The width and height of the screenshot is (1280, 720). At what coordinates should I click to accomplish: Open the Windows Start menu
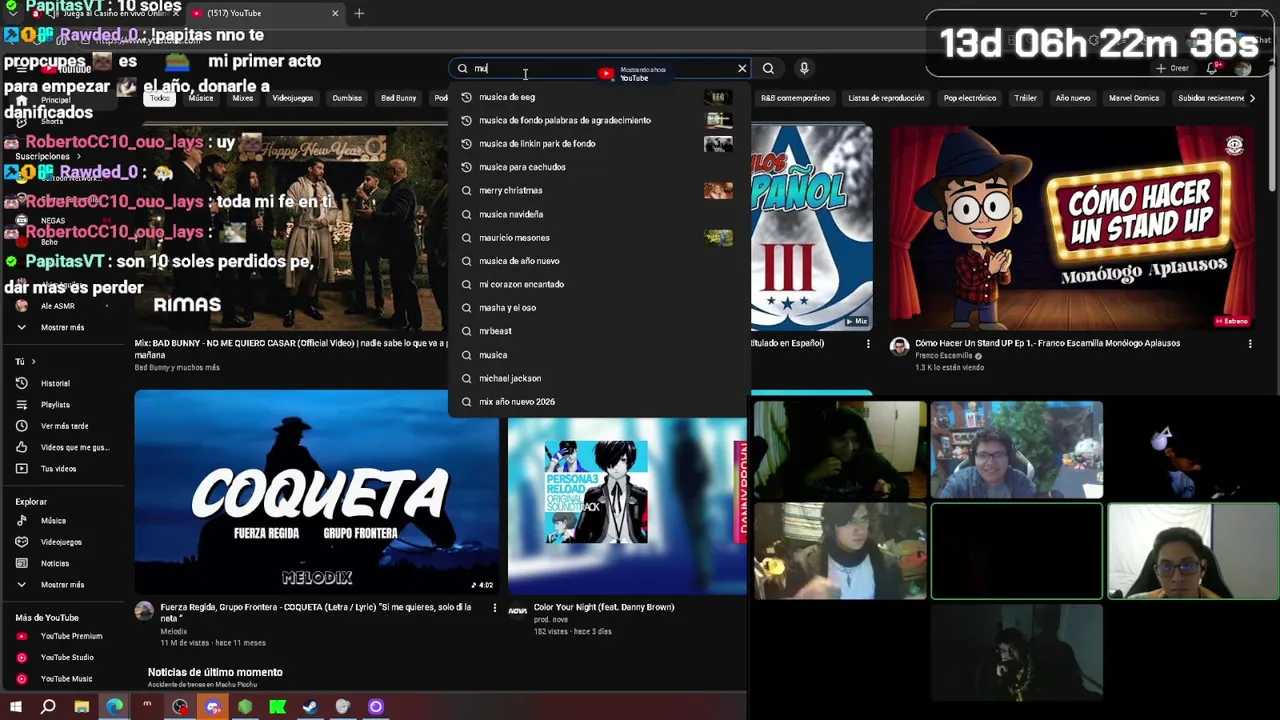click(15, 707)
